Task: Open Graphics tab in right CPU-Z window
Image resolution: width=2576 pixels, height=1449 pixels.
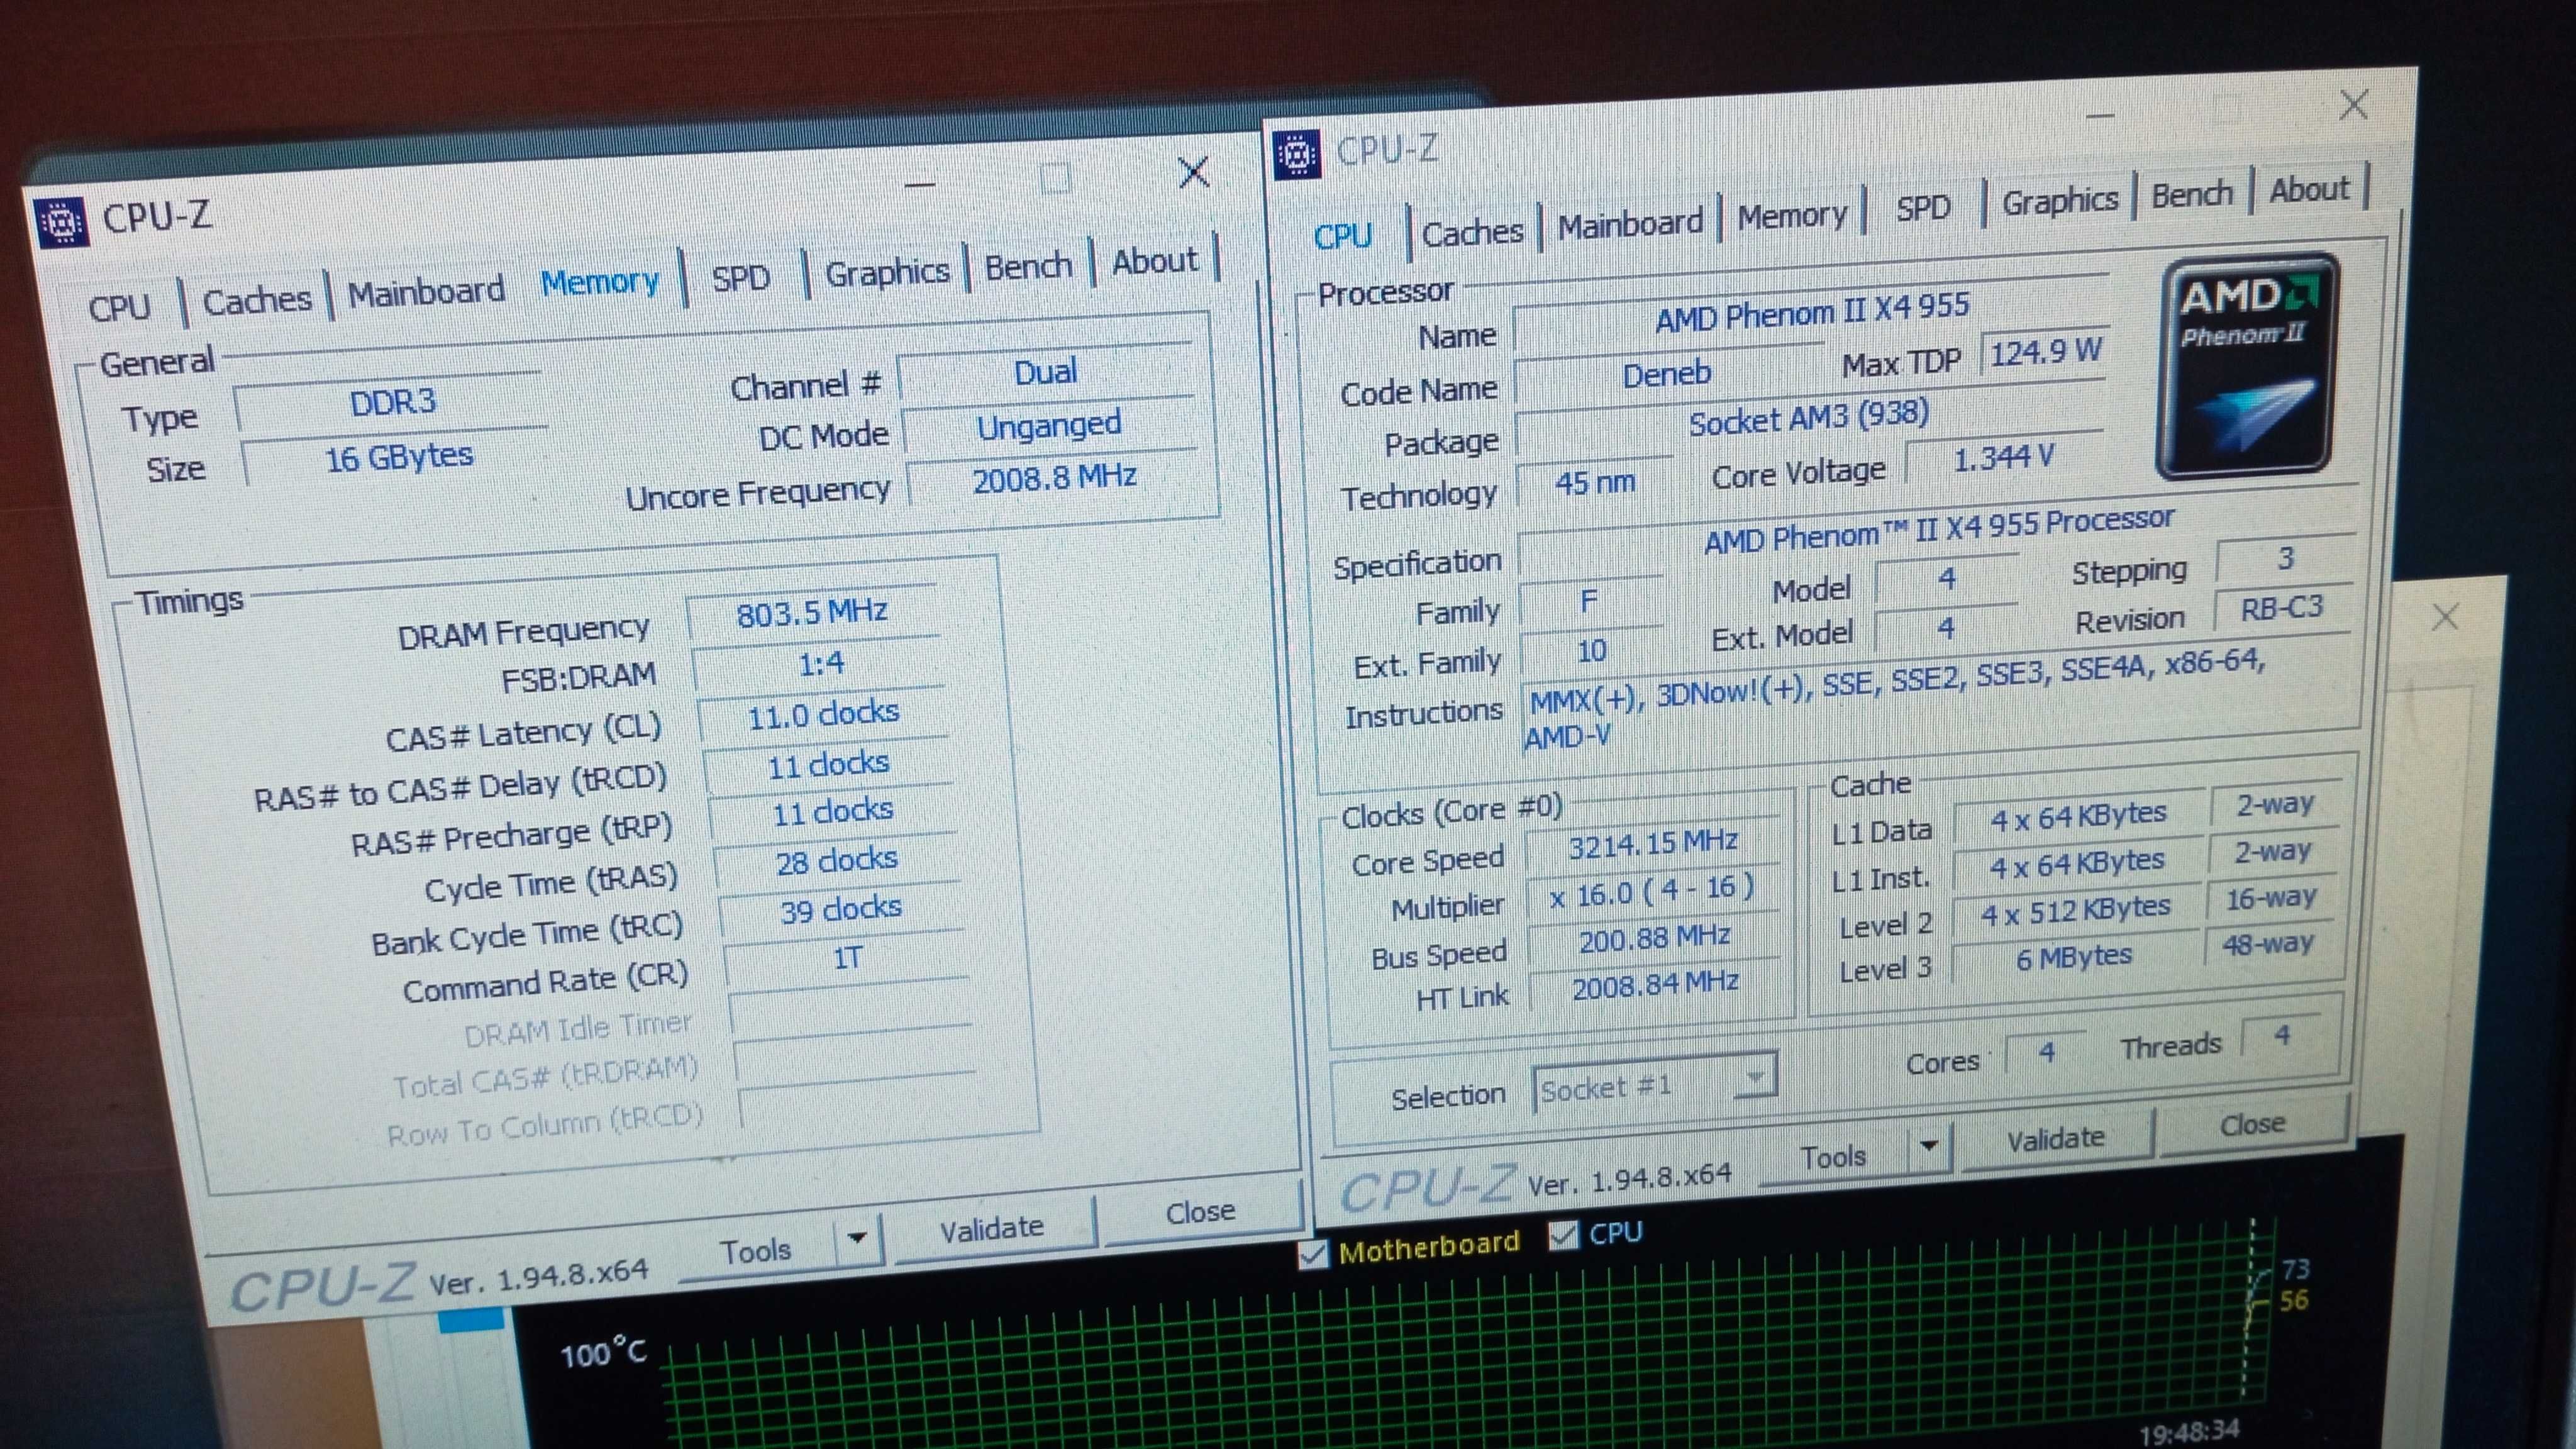Action: click(2060, 202)
